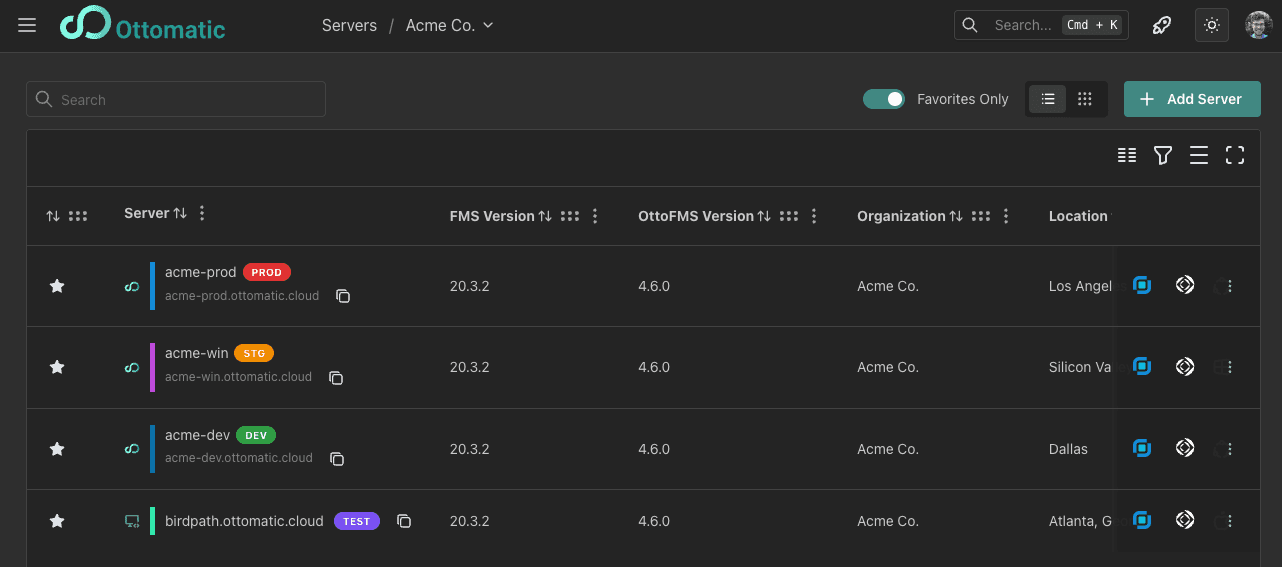Go to Servers breadcrumb
Image resolution: width=1282 pixels, height=567 pixels.
349,26
